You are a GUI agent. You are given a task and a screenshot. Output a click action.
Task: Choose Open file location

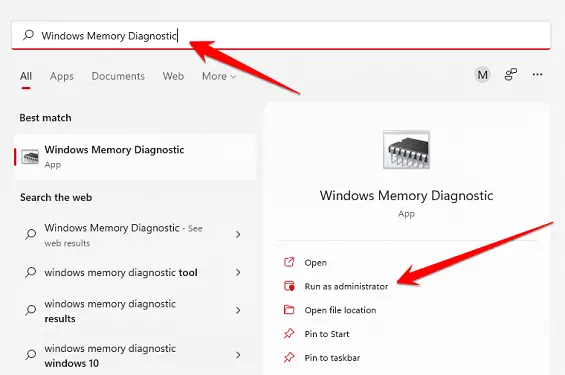pyautogui.click(x=340, y=310)
